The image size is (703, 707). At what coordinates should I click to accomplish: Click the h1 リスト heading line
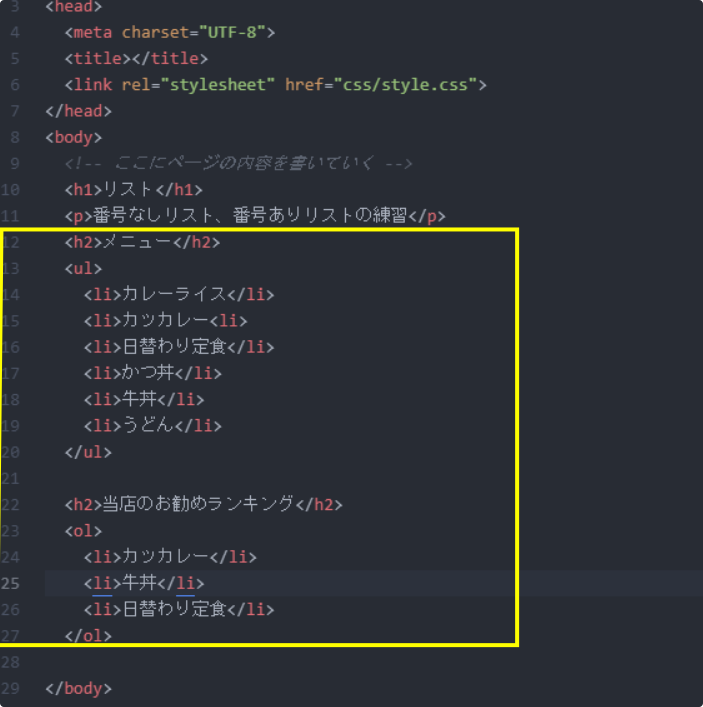pyautogui.click(x=133, y=189)
